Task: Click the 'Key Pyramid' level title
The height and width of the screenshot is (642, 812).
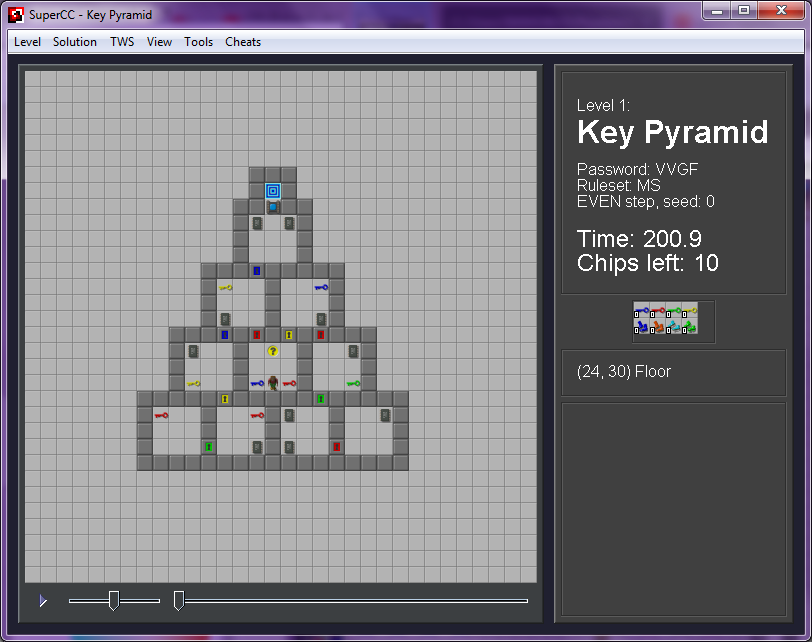Action: tap(672, 133)
